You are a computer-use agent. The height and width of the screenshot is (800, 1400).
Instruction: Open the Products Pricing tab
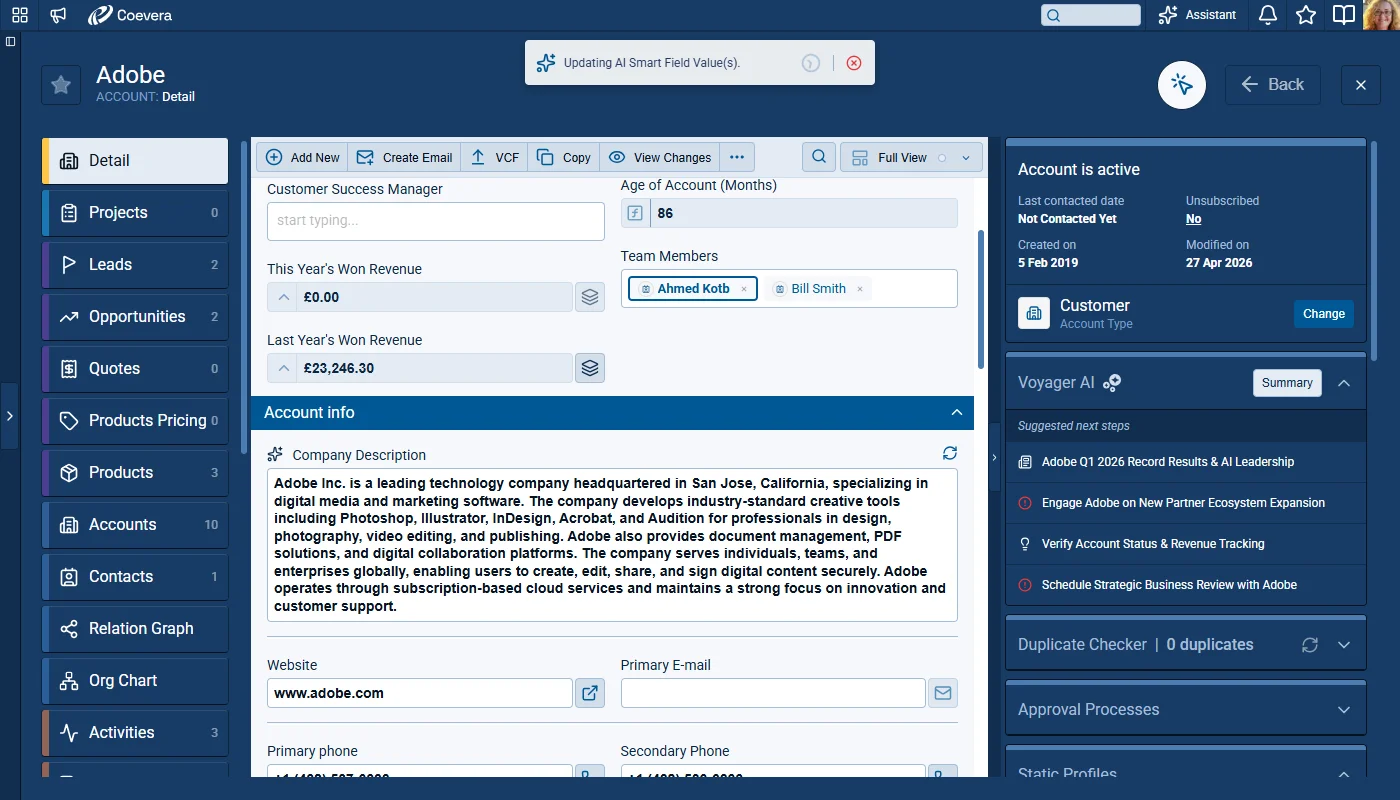[x=135, y=421]
